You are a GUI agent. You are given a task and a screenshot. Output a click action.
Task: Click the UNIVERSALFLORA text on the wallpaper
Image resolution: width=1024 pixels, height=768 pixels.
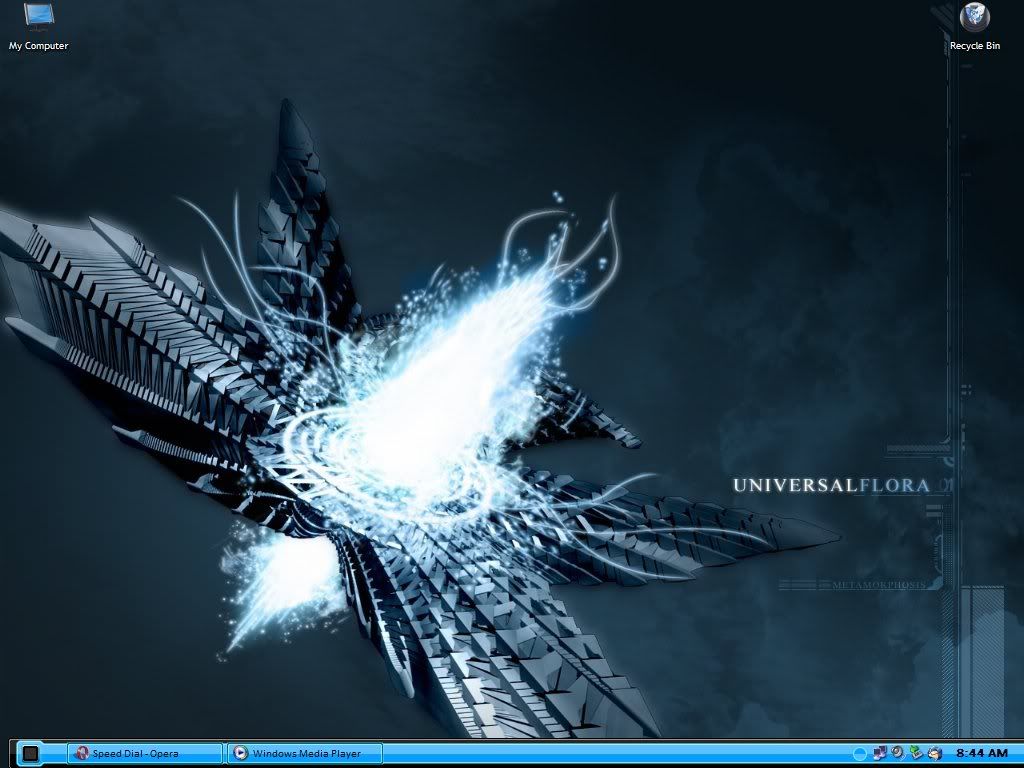click(831, 485)
